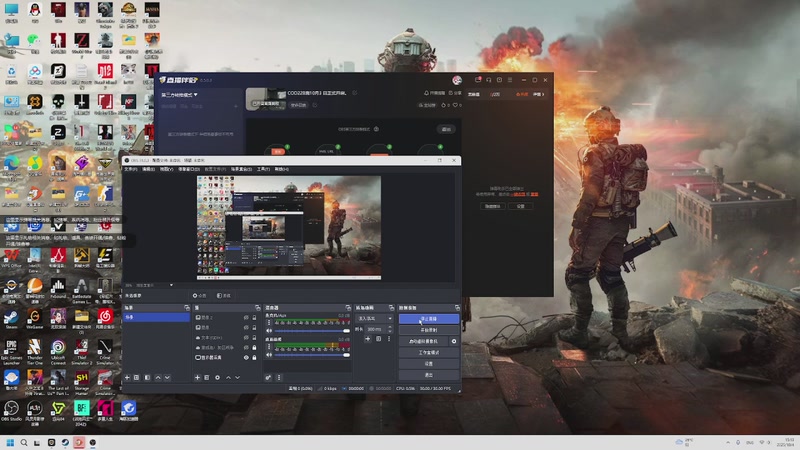This screenshot has height=450, width=800.
Task: Toggle lock on the second image source
Action: pos(254,328)
